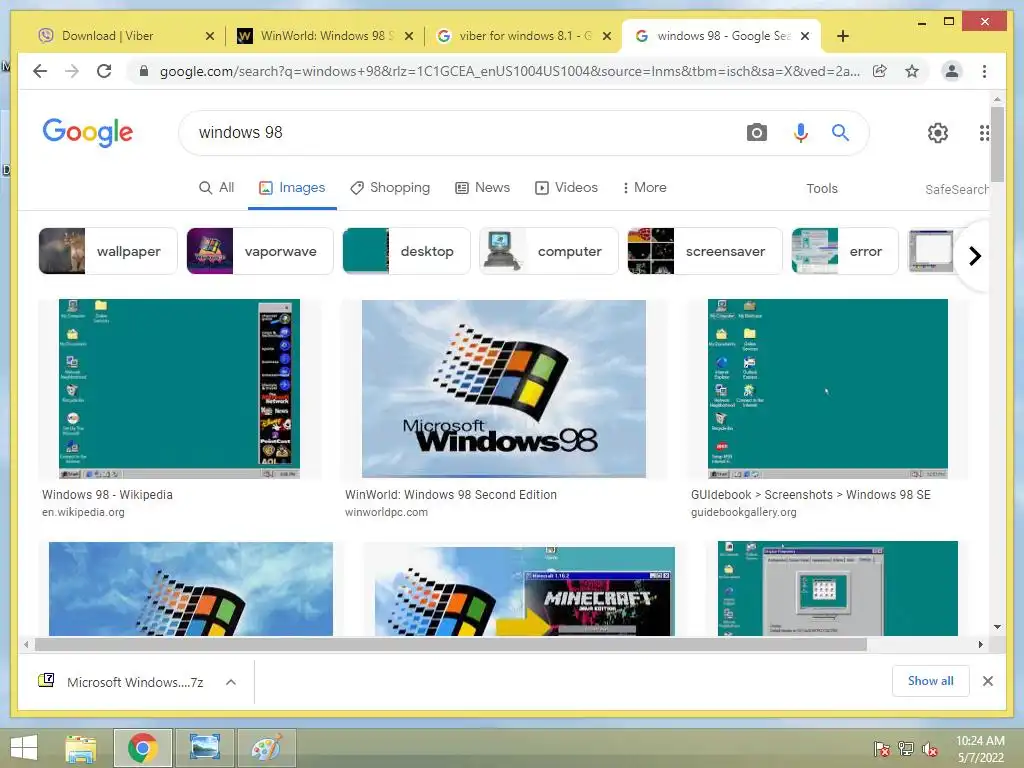Close the viber for windows 8.1 tab

click(x=607, y=36)
